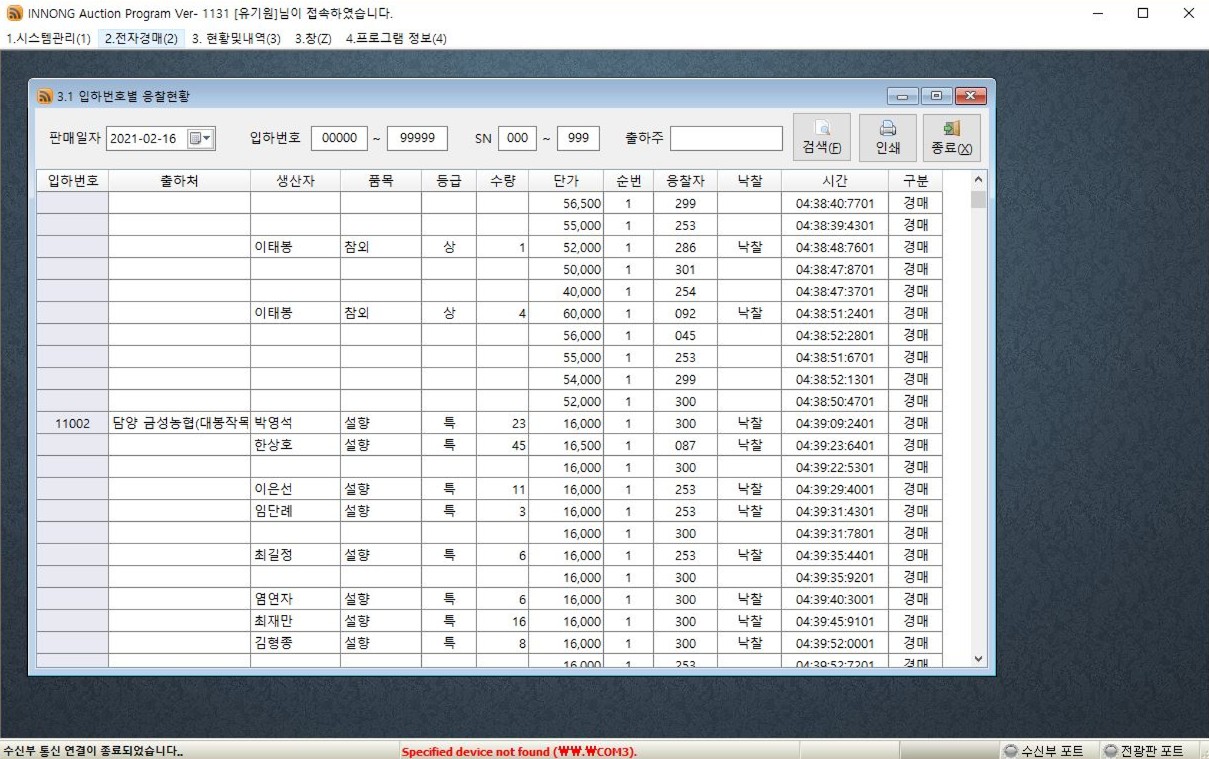
Task: Click the 출하주 text input field
Action: click(x=726, y=139)
